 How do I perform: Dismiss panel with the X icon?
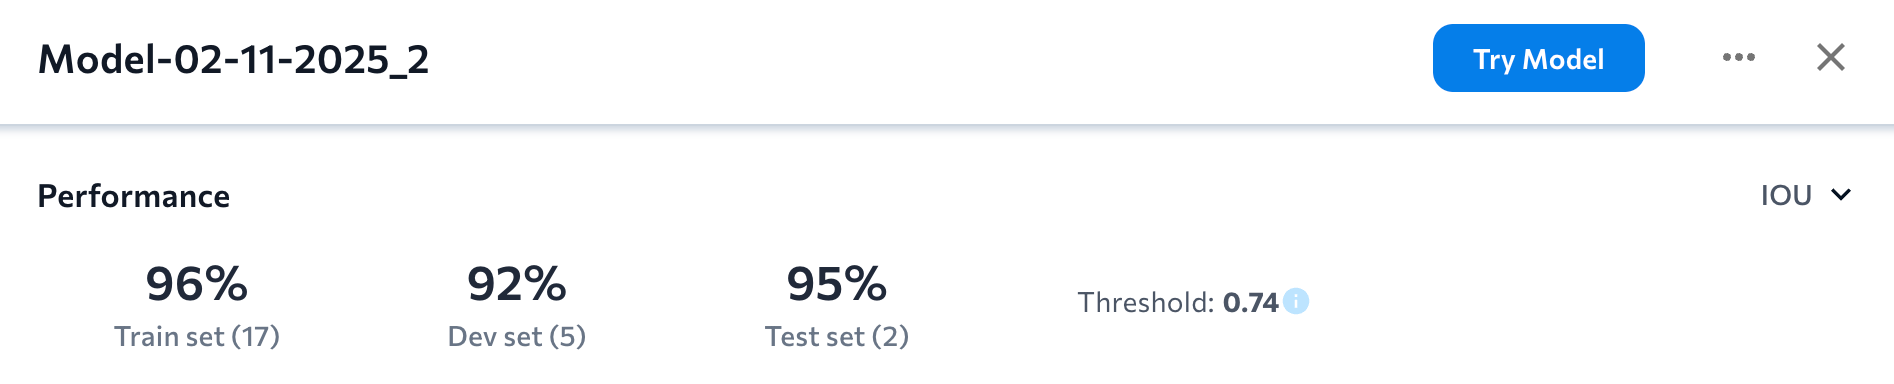1830,57
